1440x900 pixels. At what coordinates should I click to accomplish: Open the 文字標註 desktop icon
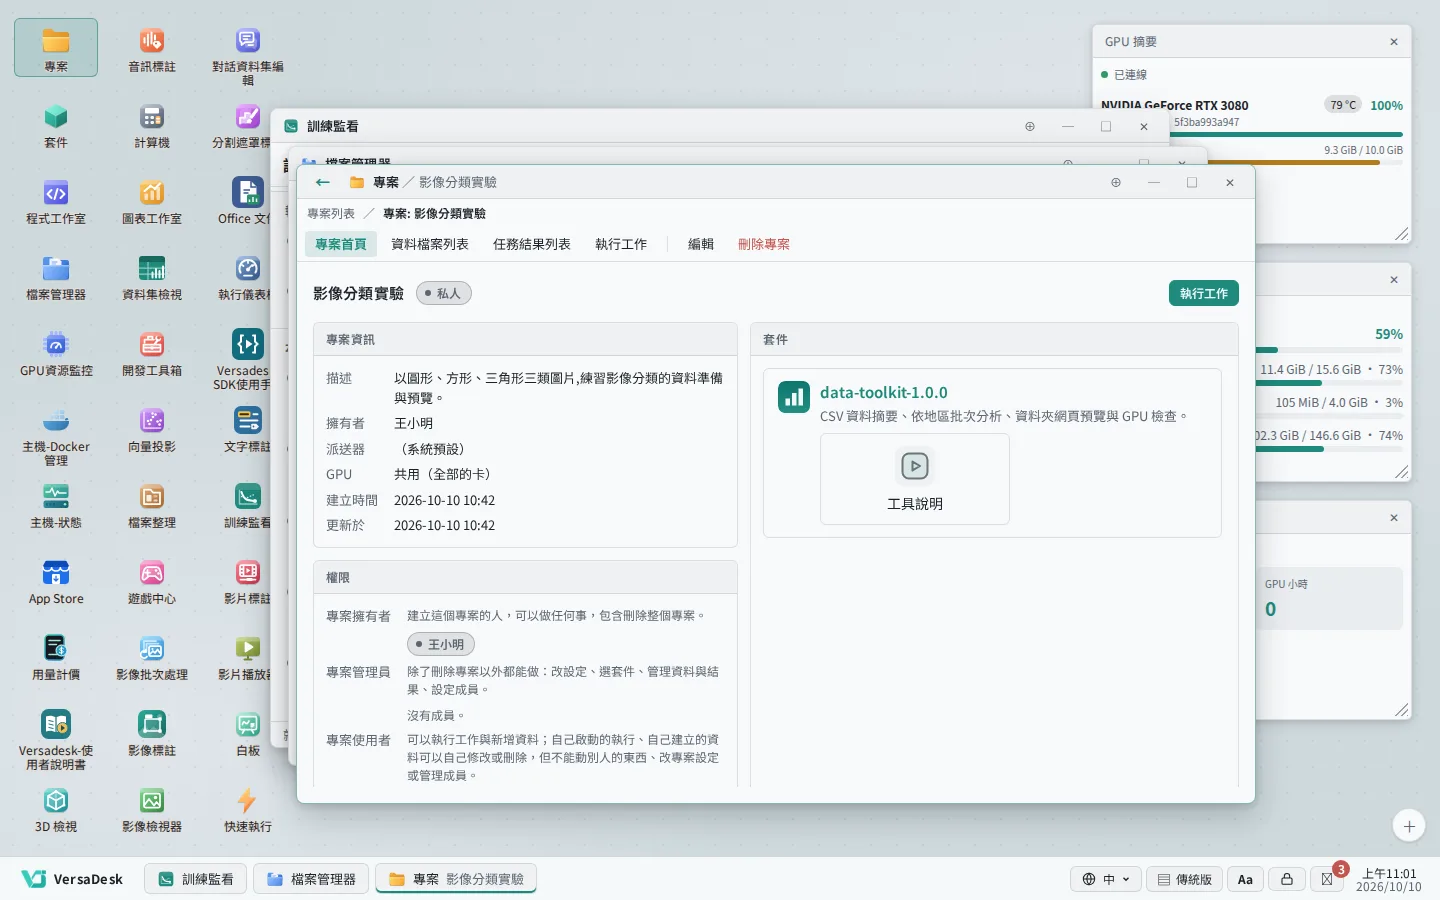248,428
